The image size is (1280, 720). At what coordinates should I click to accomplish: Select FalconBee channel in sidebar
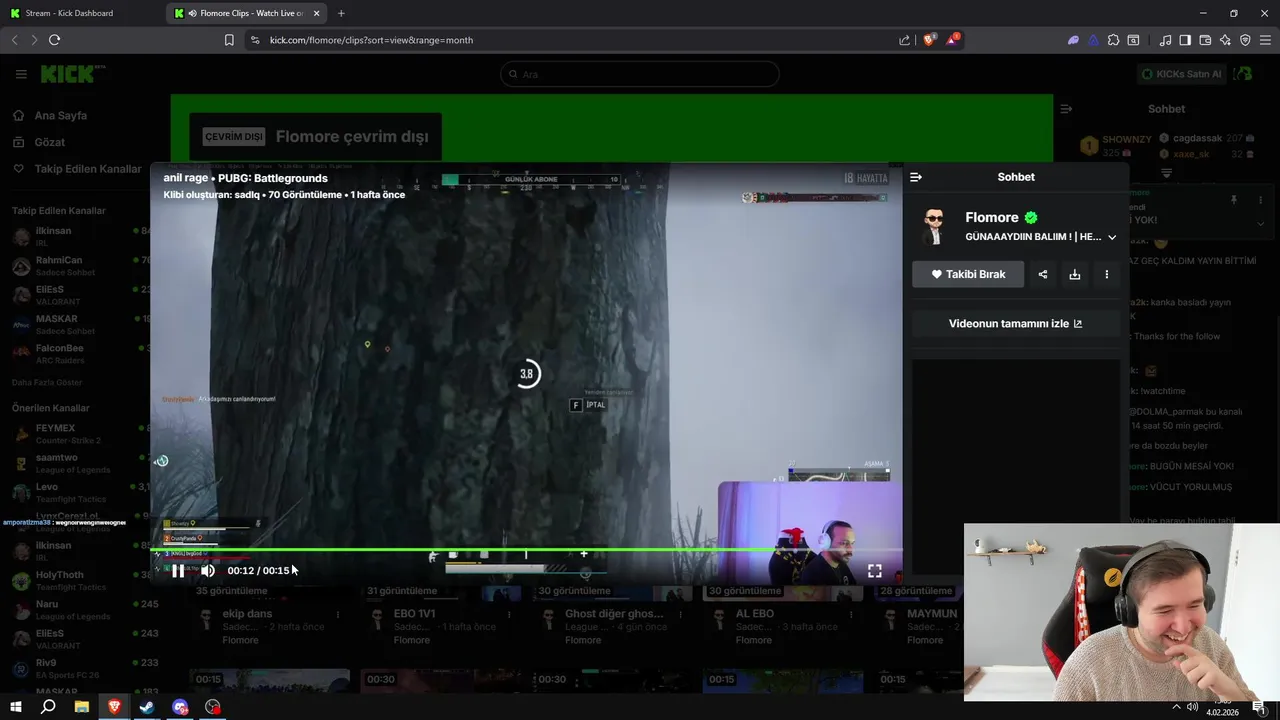click(x=75, y=353)
